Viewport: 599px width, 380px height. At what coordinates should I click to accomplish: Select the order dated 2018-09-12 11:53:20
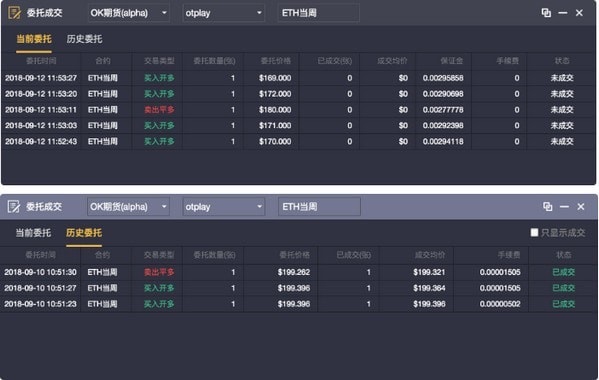click(298, 94)
